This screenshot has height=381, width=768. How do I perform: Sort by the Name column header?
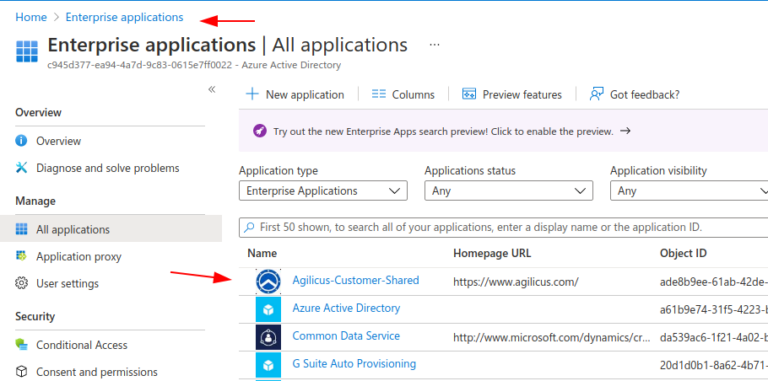[262, 253]
